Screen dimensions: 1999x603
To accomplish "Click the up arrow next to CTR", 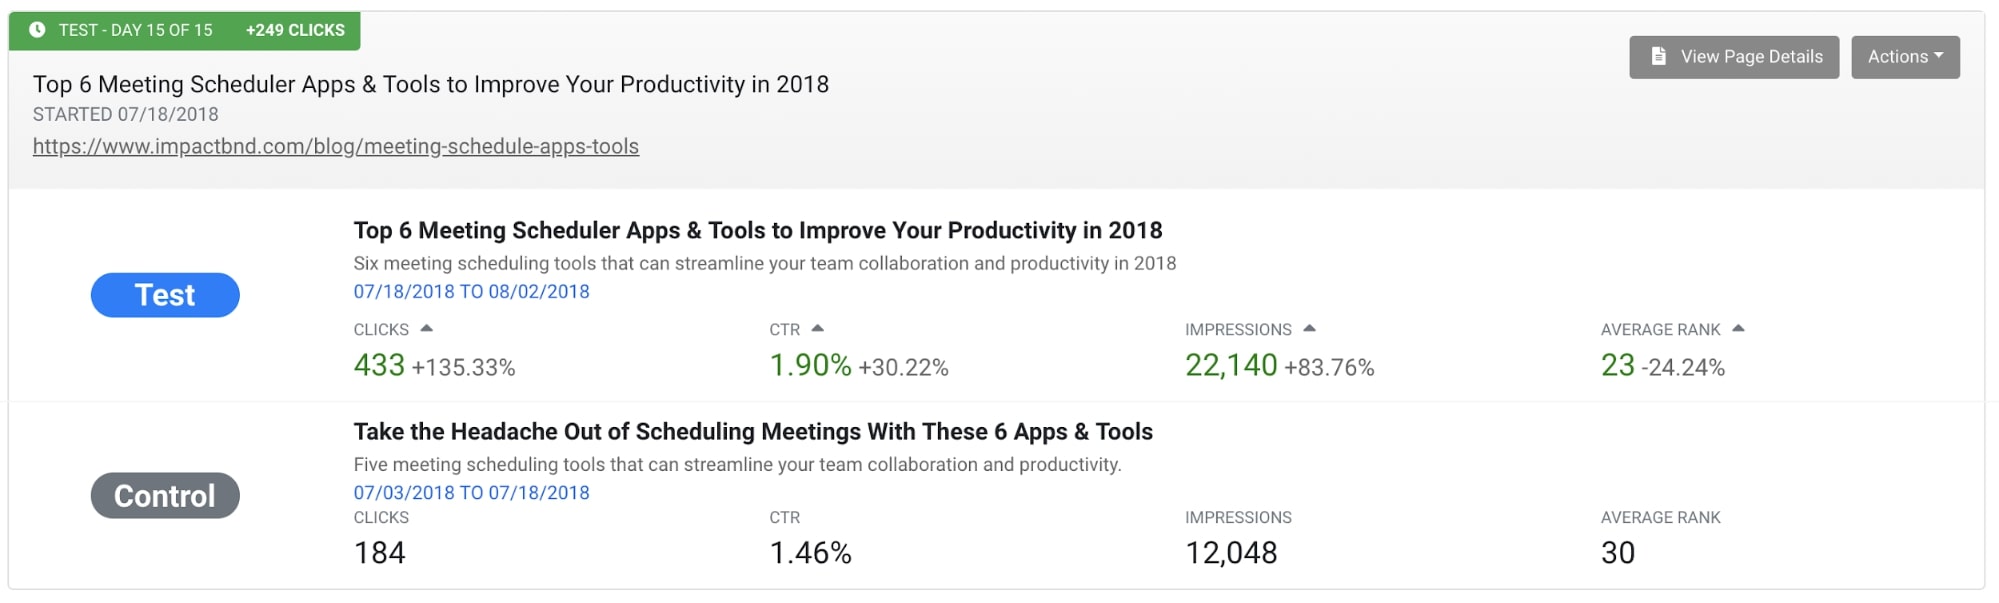I will point(818,328).
